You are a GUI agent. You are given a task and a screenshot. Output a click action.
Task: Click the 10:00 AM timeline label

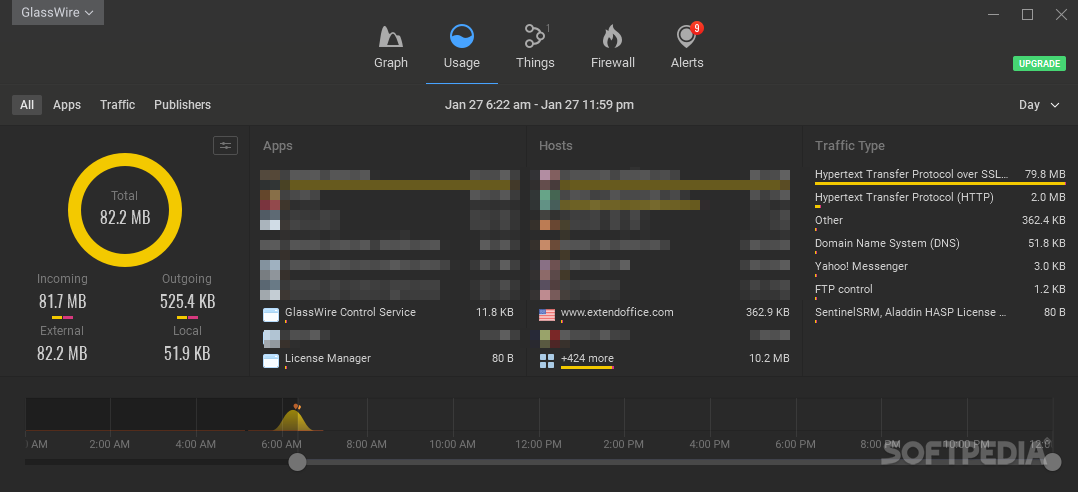452,445
